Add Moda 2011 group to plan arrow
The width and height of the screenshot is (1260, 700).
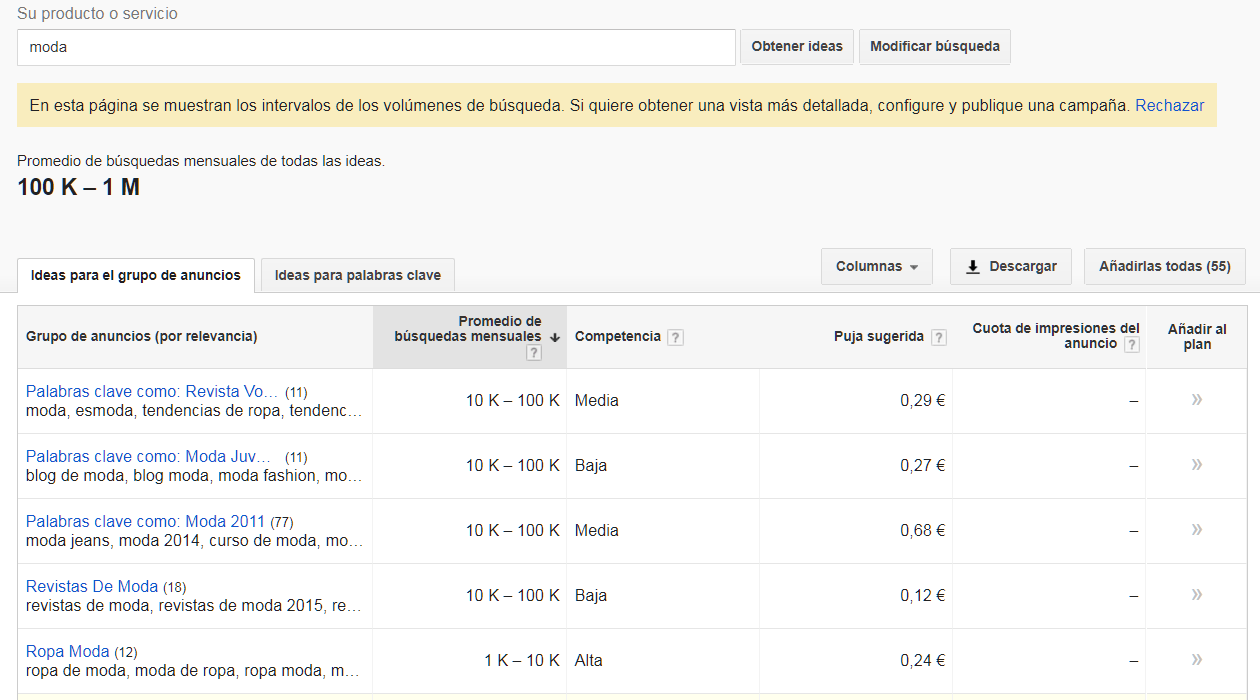pos(1196,530)
